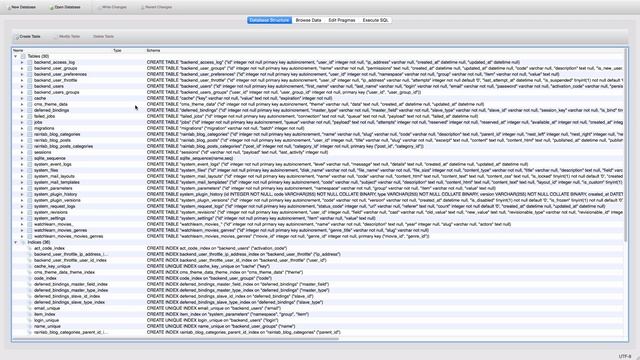Click table icon beside cms_theme_data
This screenshot has height=360, width=640.
[x=30, y=104]
